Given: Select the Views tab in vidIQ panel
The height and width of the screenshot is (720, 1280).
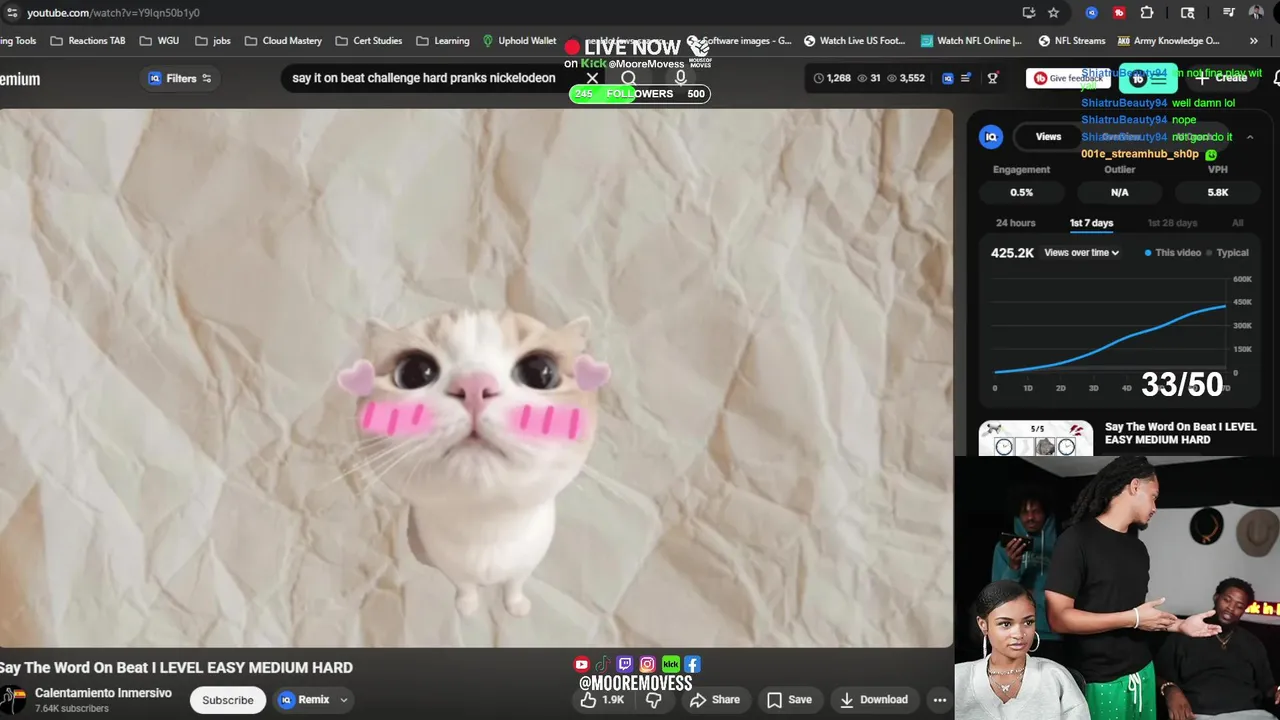Looking at the screenshot, I should [x=1048, y=137].
